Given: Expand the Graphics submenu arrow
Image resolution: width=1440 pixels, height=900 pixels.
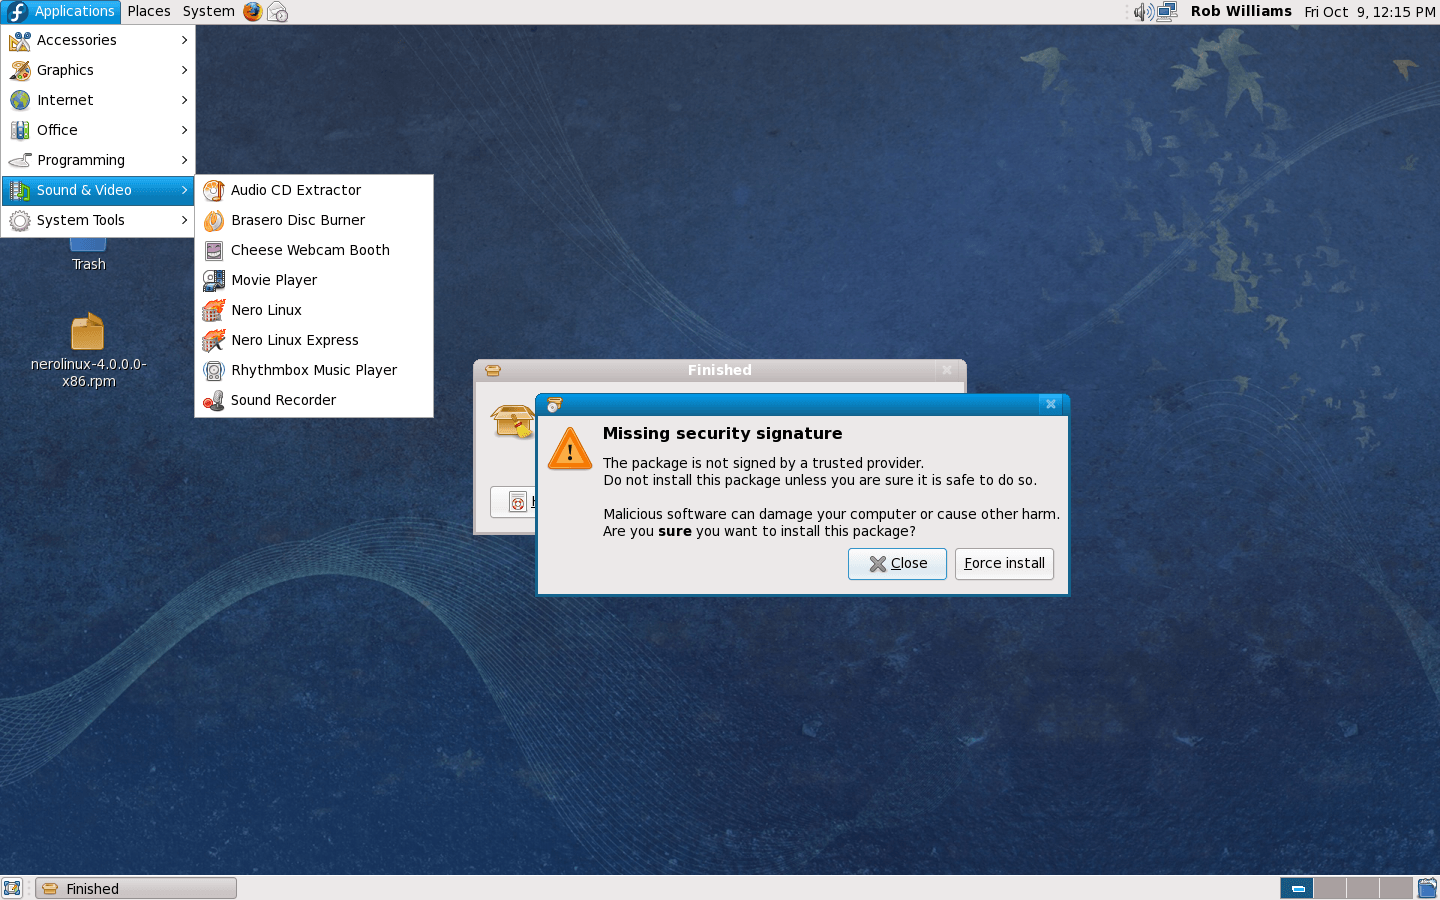Looking at the screenshot, I should [x=185, y=70].
